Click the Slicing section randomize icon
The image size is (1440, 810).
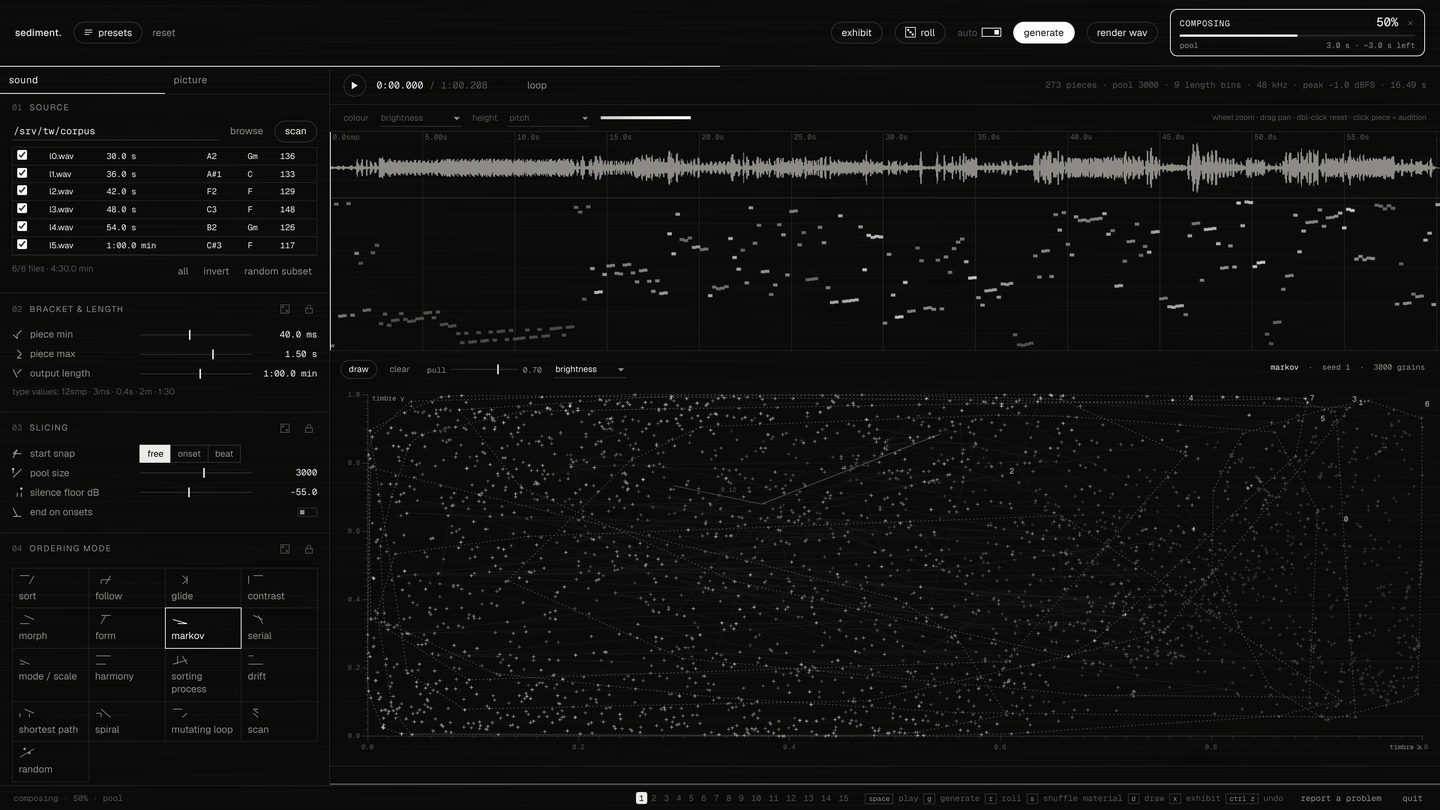pos(285,428)
